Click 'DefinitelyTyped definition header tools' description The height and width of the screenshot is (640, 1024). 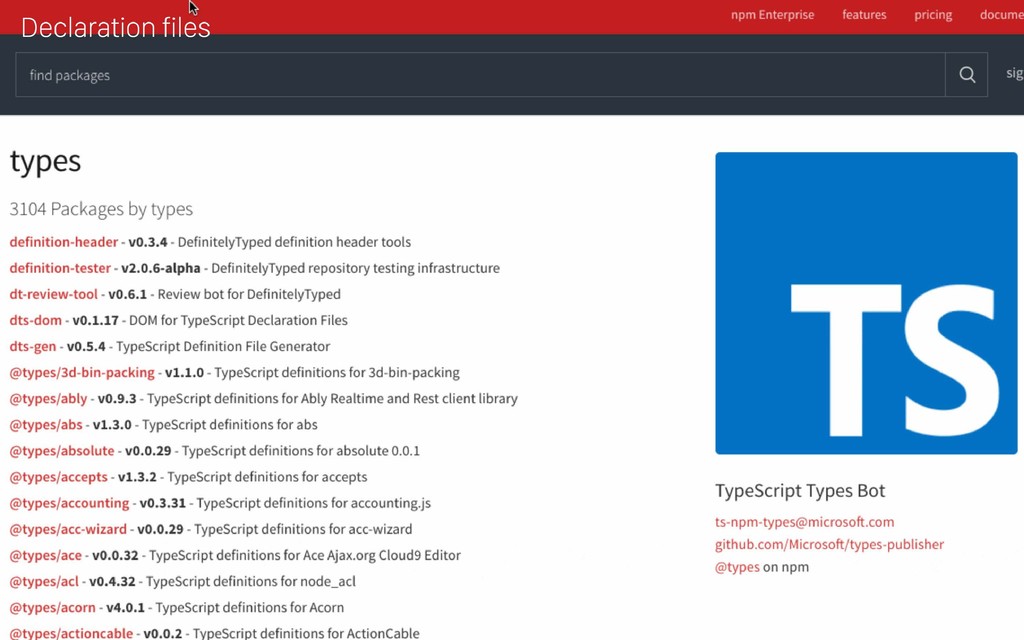point(294,242)
